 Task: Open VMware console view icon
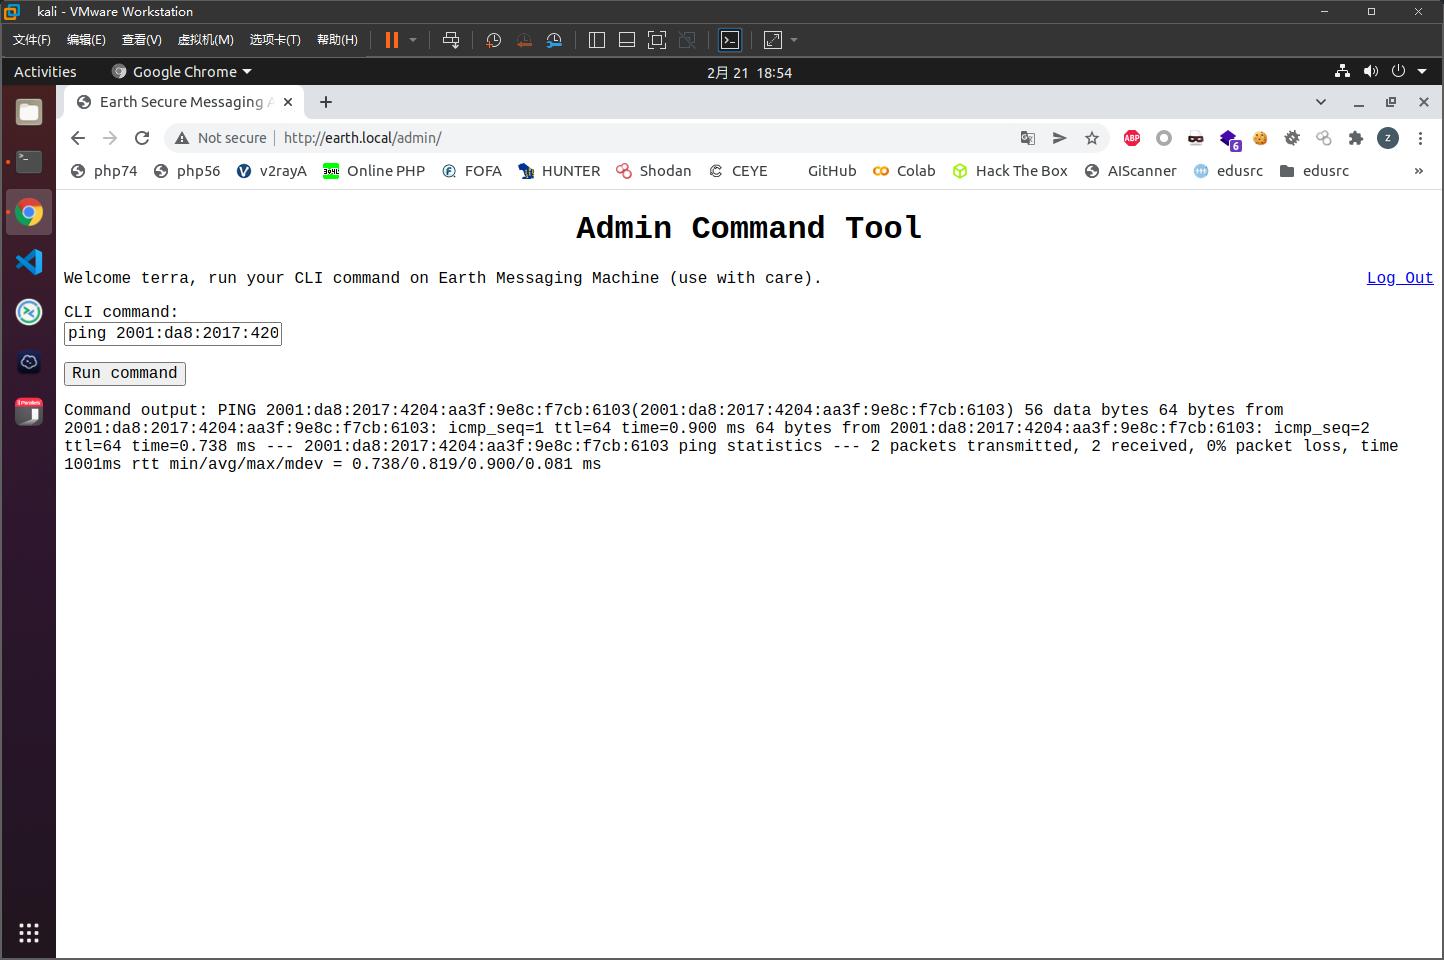[730, 40]
